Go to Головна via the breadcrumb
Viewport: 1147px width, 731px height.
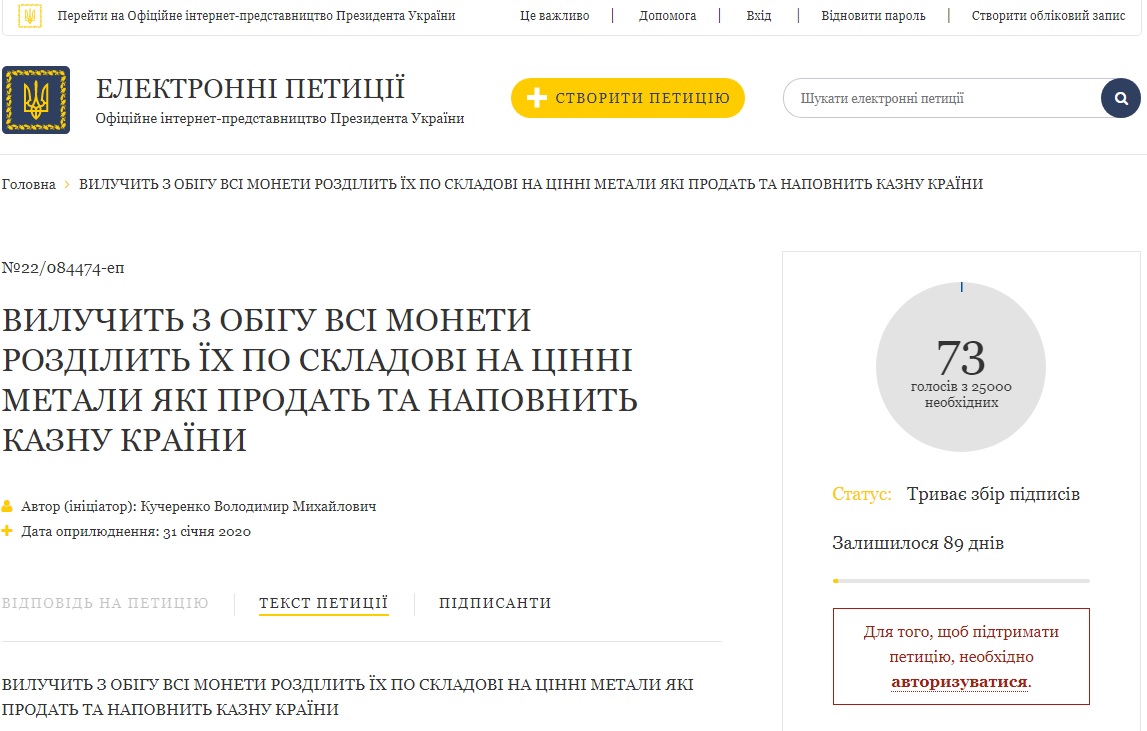tap(29, 184)
